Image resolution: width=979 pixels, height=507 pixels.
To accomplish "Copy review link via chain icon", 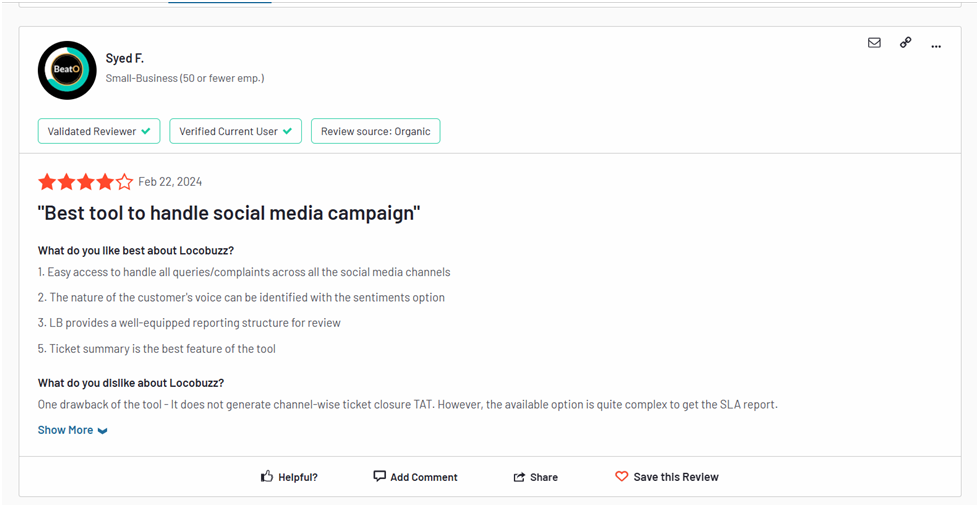I will tap(905, 42).
